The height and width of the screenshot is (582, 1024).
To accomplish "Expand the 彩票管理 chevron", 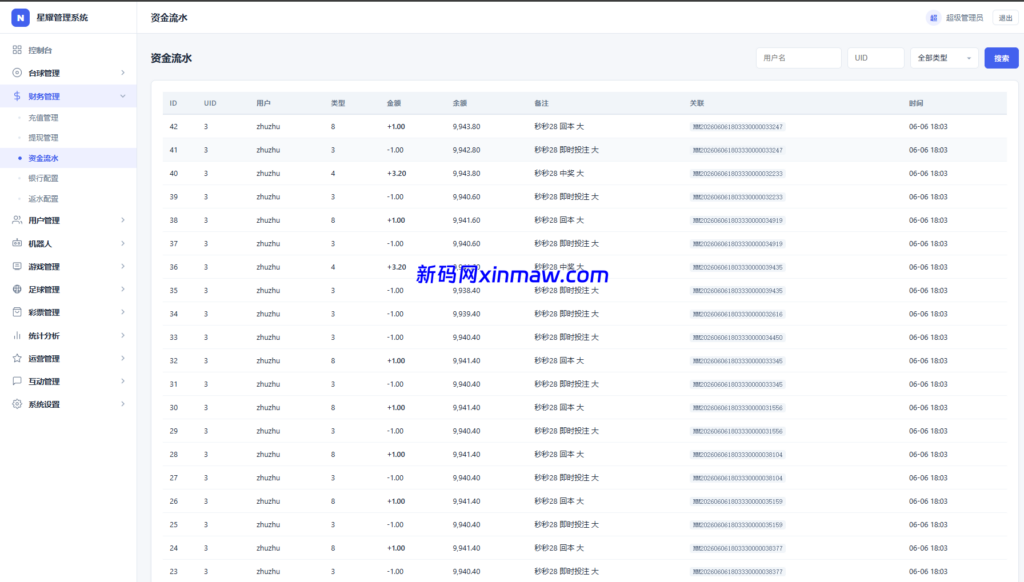I will tap(123, 312).
